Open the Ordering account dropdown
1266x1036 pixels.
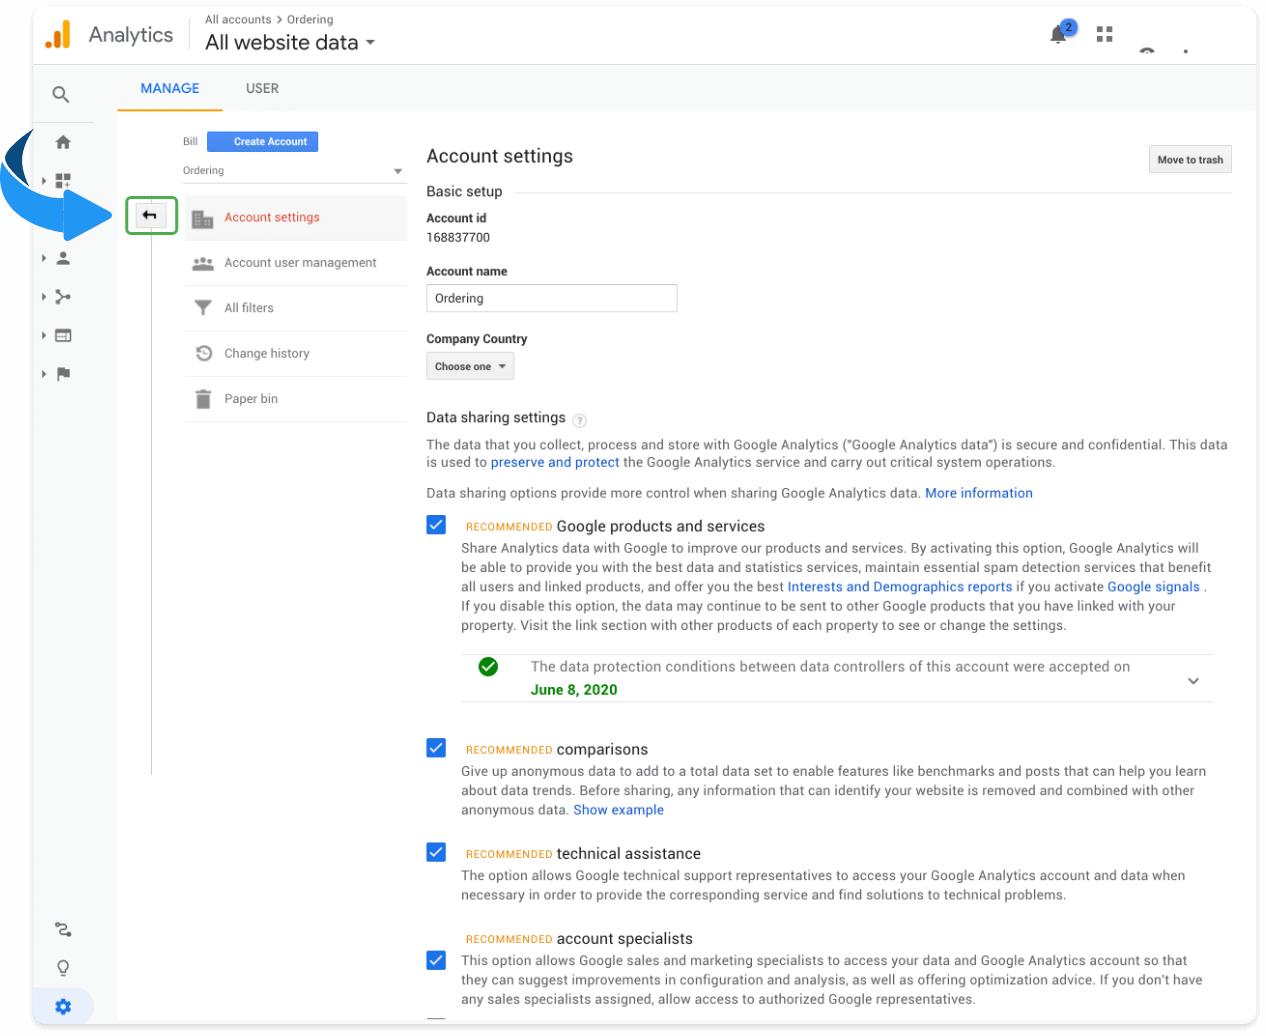(293, 171)
